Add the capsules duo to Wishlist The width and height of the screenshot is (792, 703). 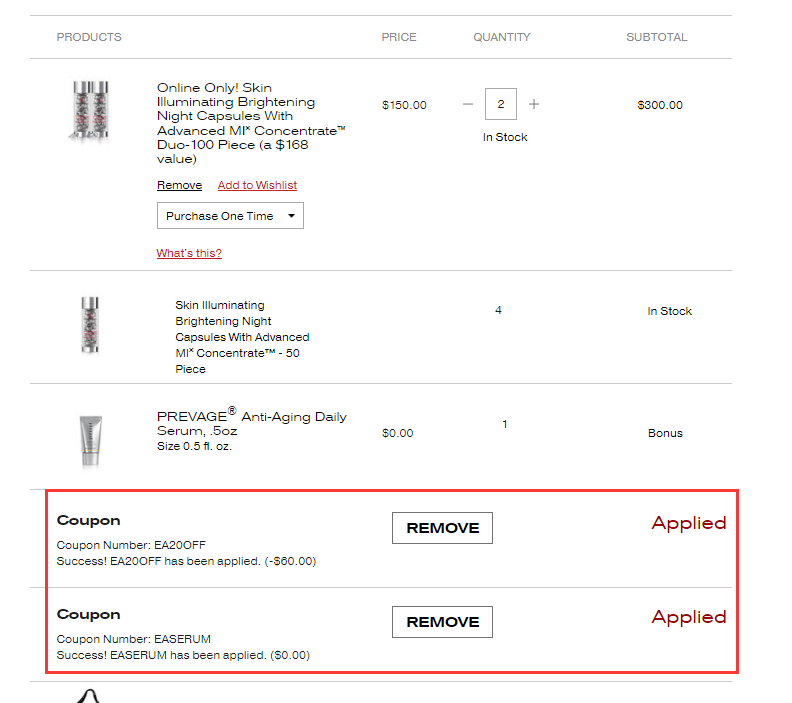(257, 185)
